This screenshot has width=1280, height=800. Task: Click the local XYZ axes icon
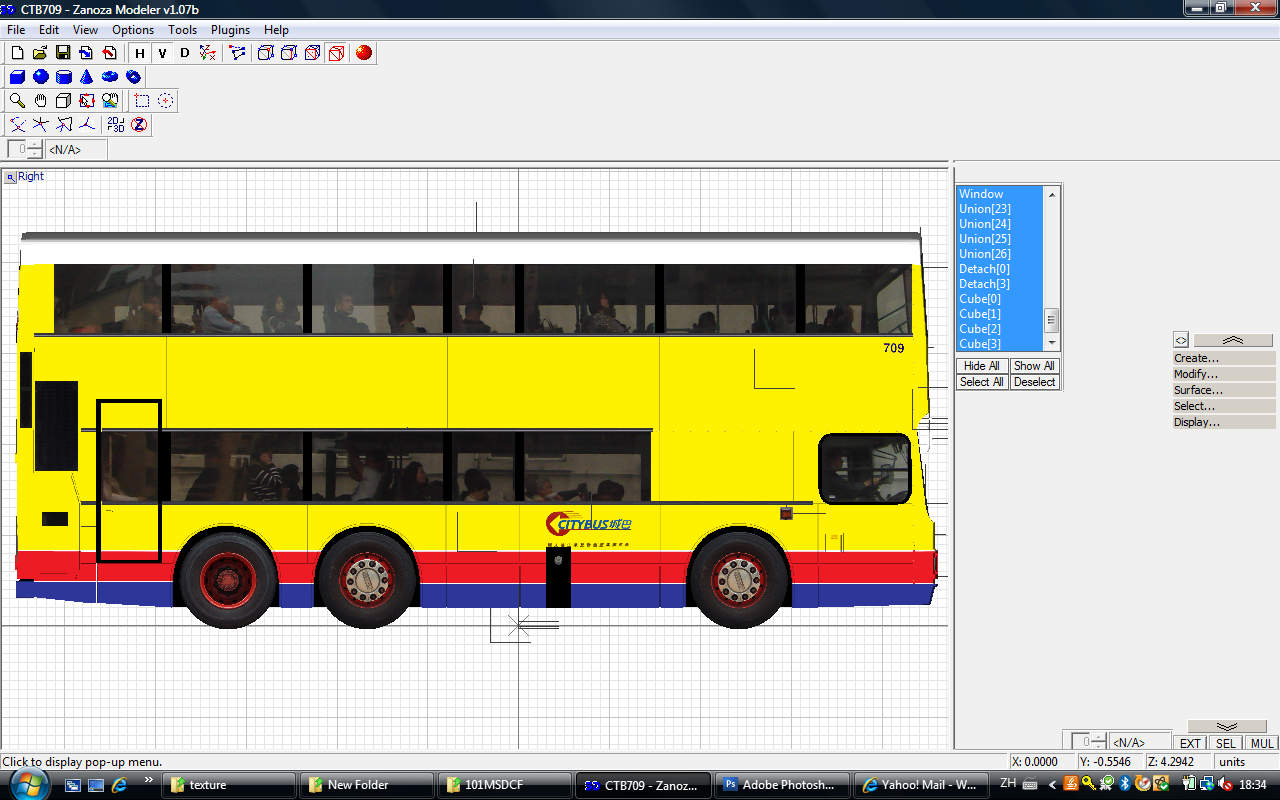point(207,53)
